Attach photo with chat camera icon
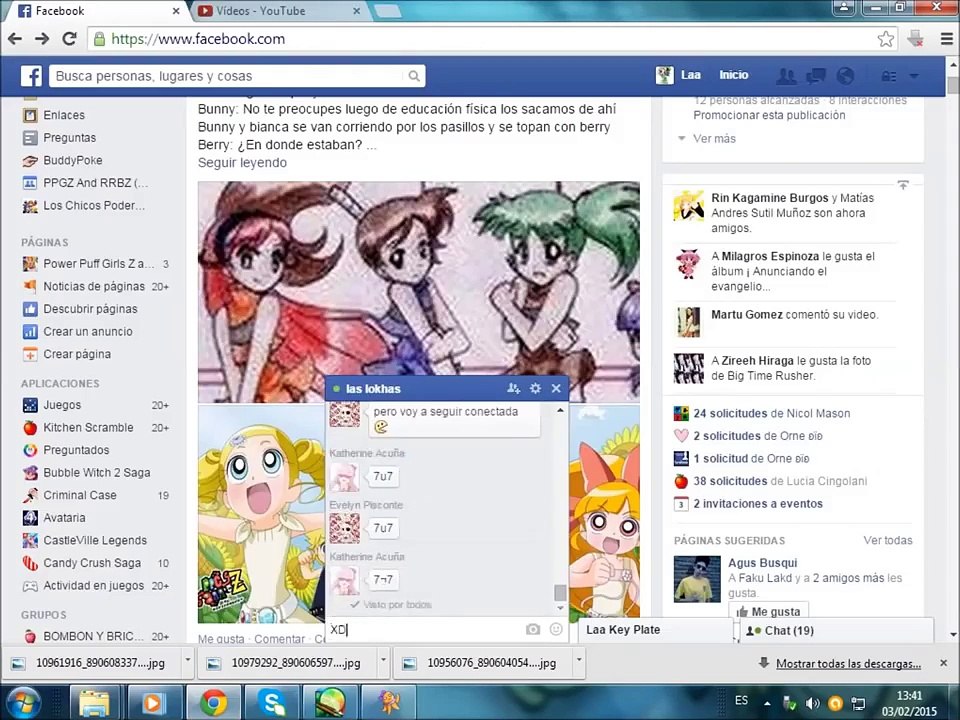Image resolution: width=960 pixels, height=720 pixels. pyautogui.click(x=533, y=629)
